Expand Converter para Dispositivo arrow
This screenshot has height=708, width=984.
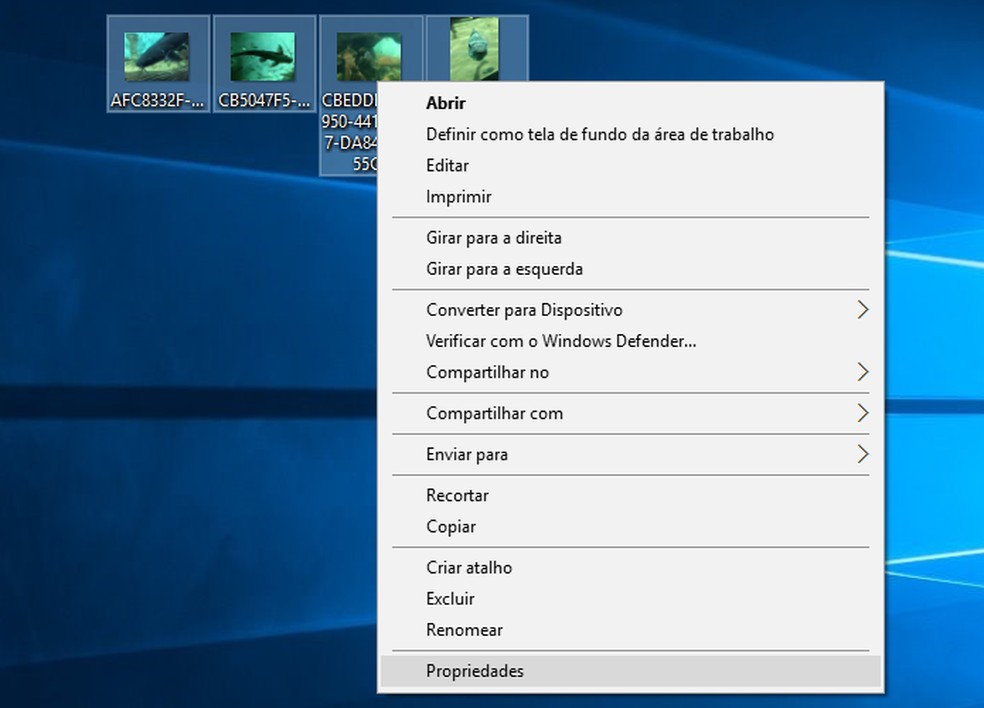(863, 310)
